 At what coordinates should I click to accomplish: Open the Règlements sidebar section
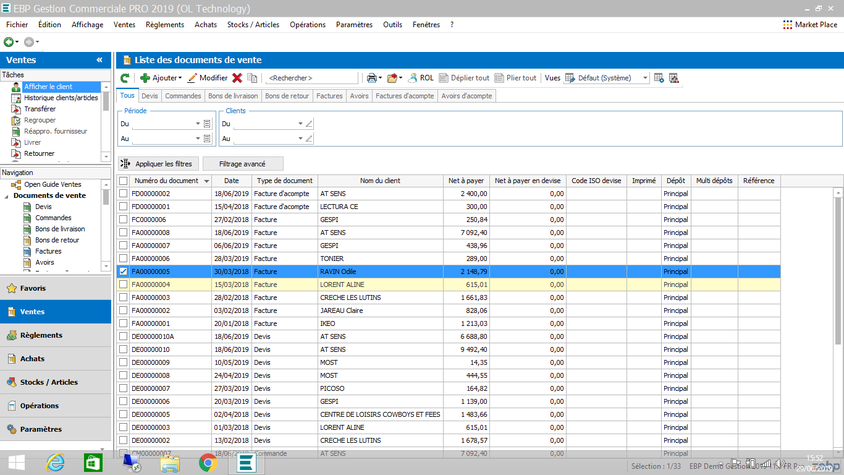pos(55,335)
